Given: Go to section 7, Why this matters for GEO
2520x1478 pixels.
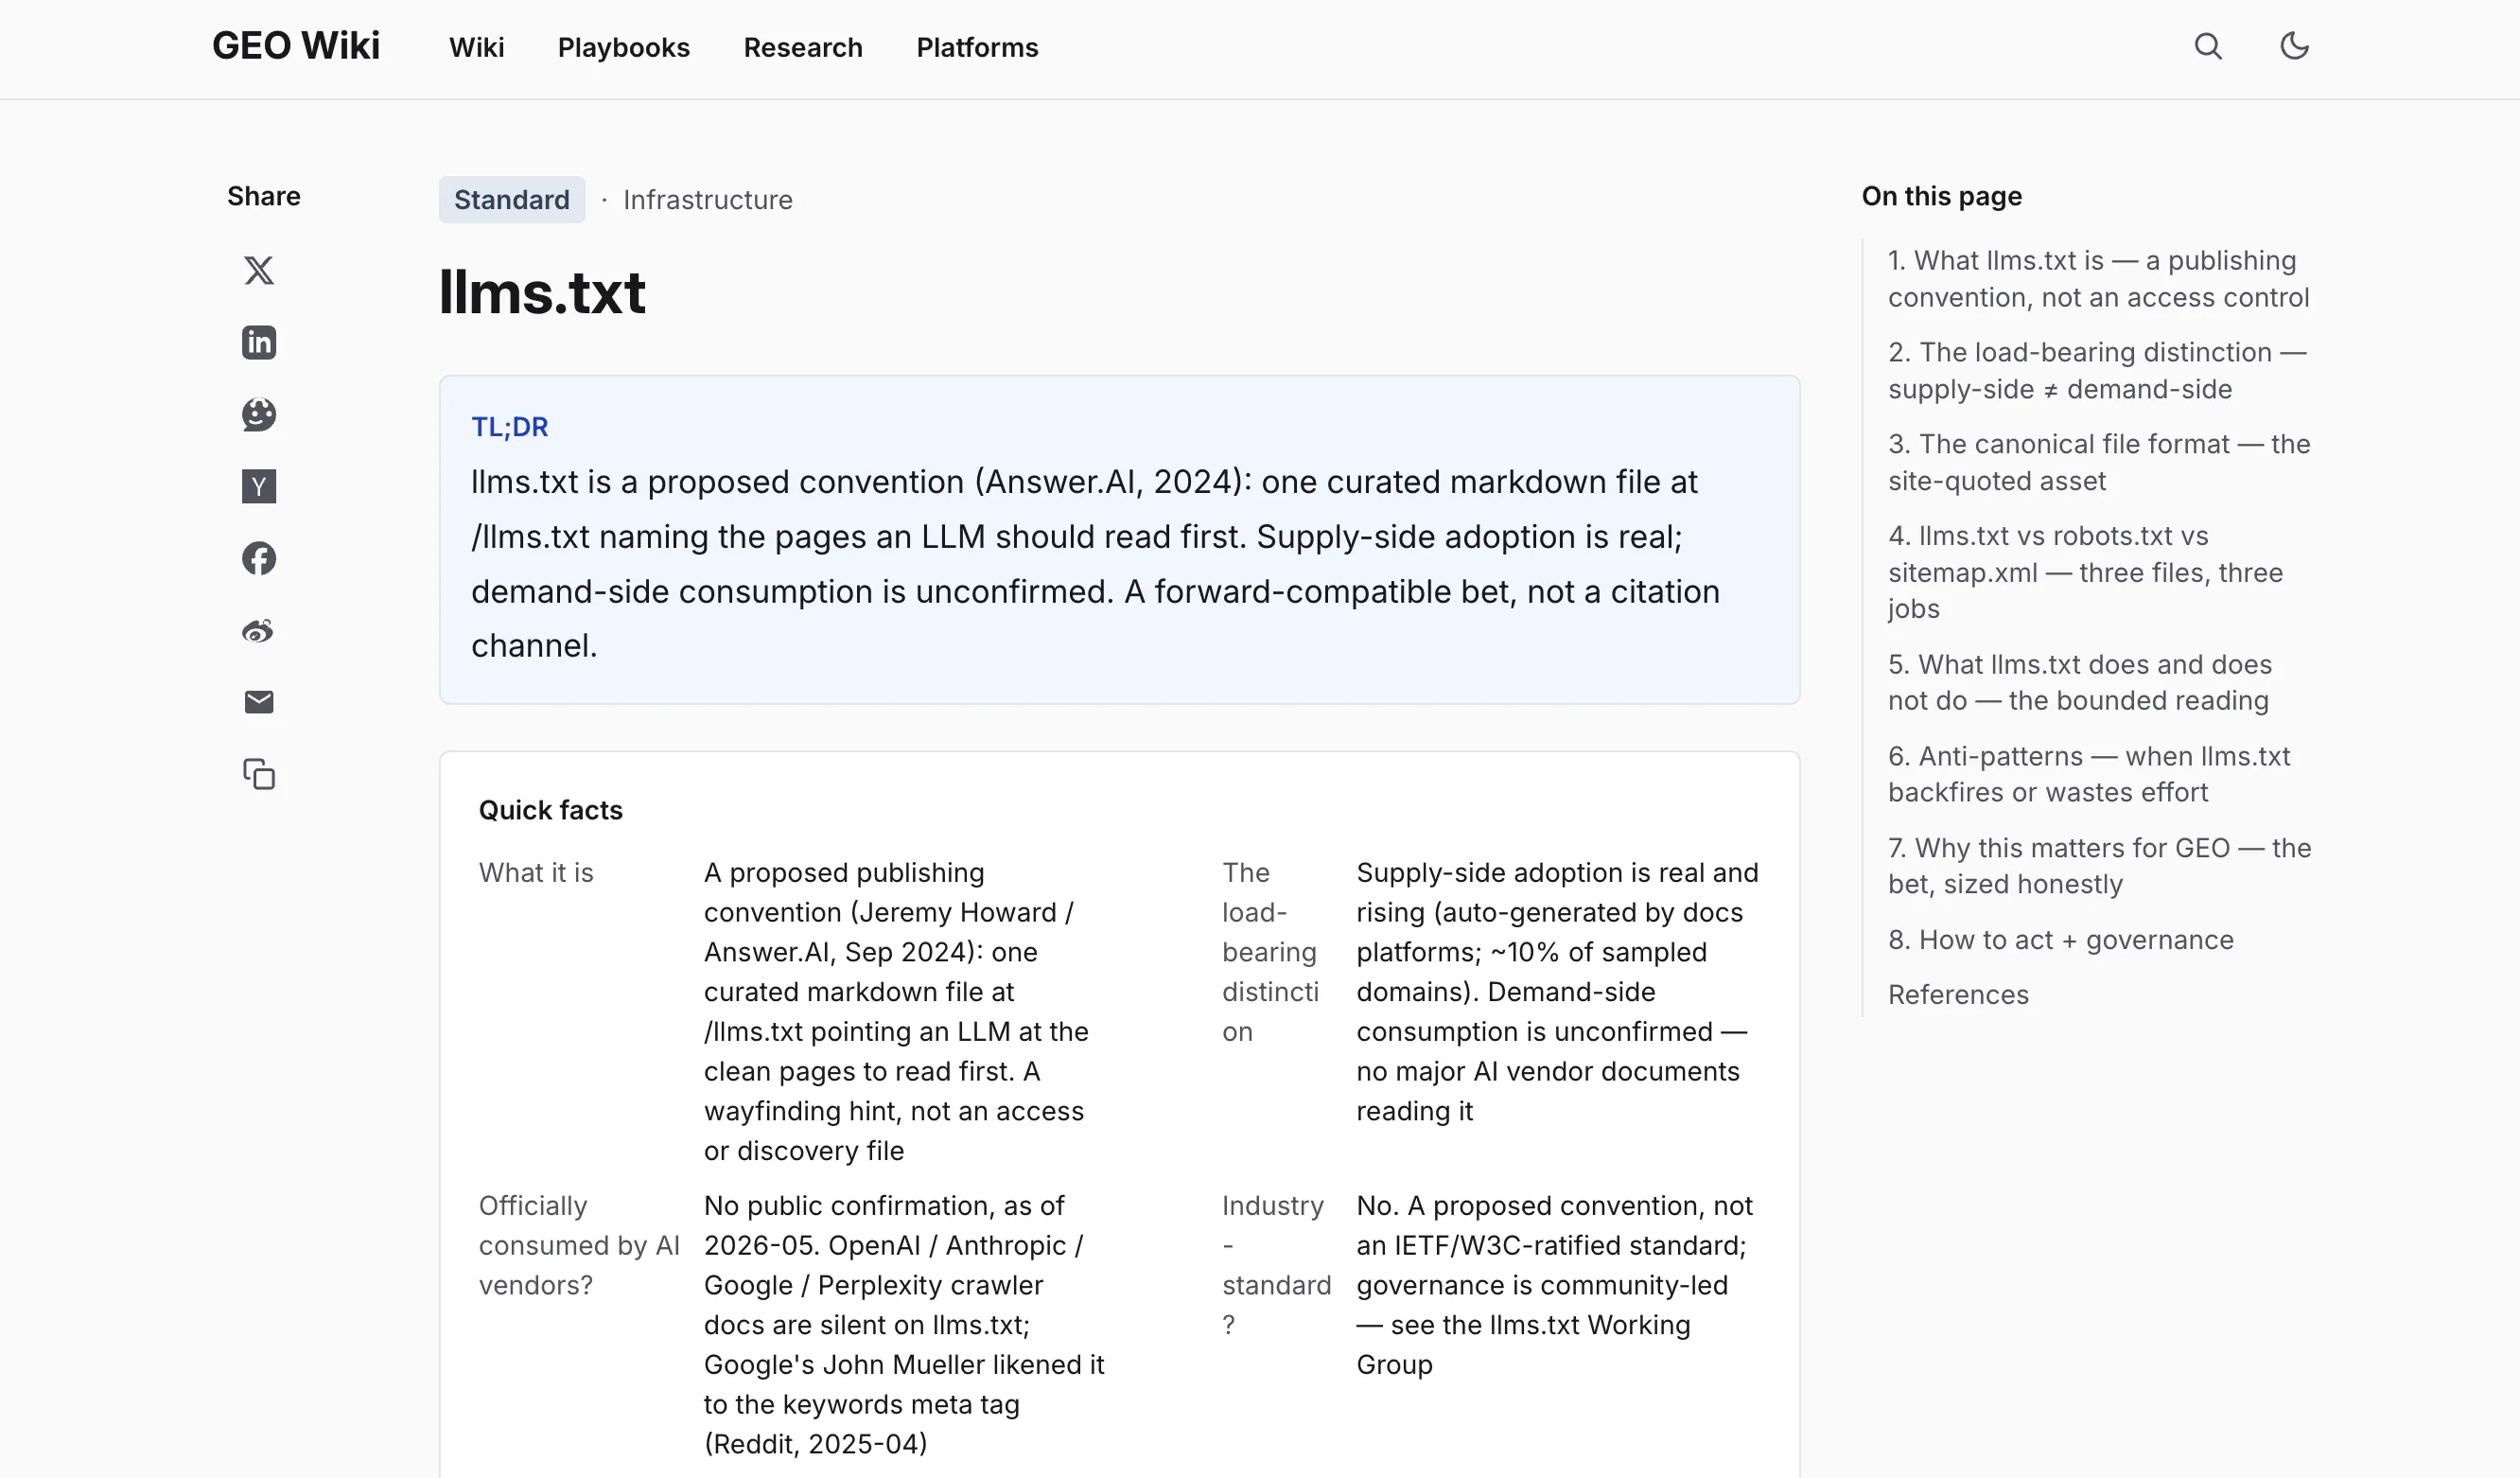Looking at the screenshot, I should (2100, 866).
